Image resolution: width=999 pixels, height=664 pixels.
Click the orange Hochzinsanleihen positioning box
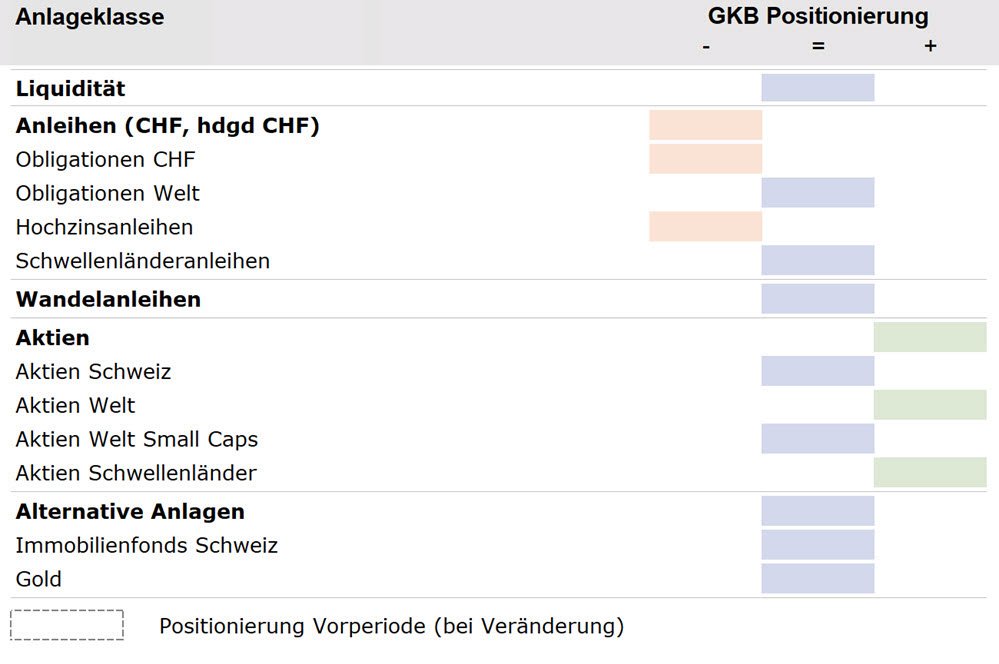pyautogui.click(x=705, y=227)
